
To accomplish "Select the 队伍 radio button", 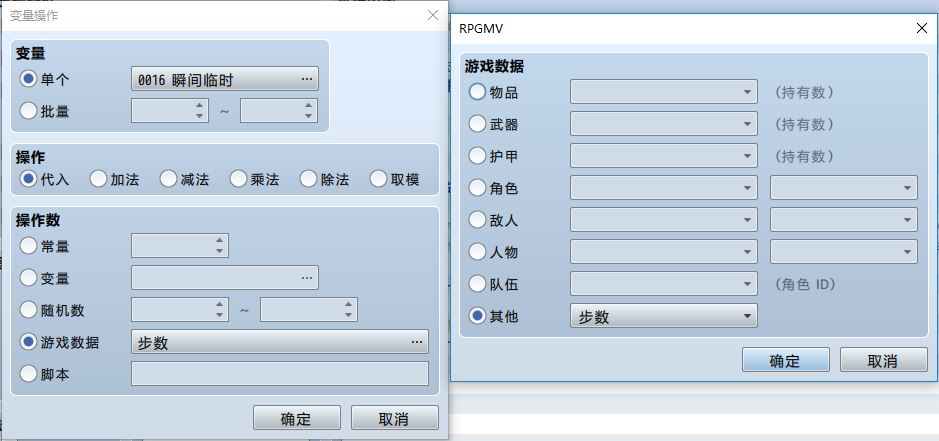I will pos(477,283).
